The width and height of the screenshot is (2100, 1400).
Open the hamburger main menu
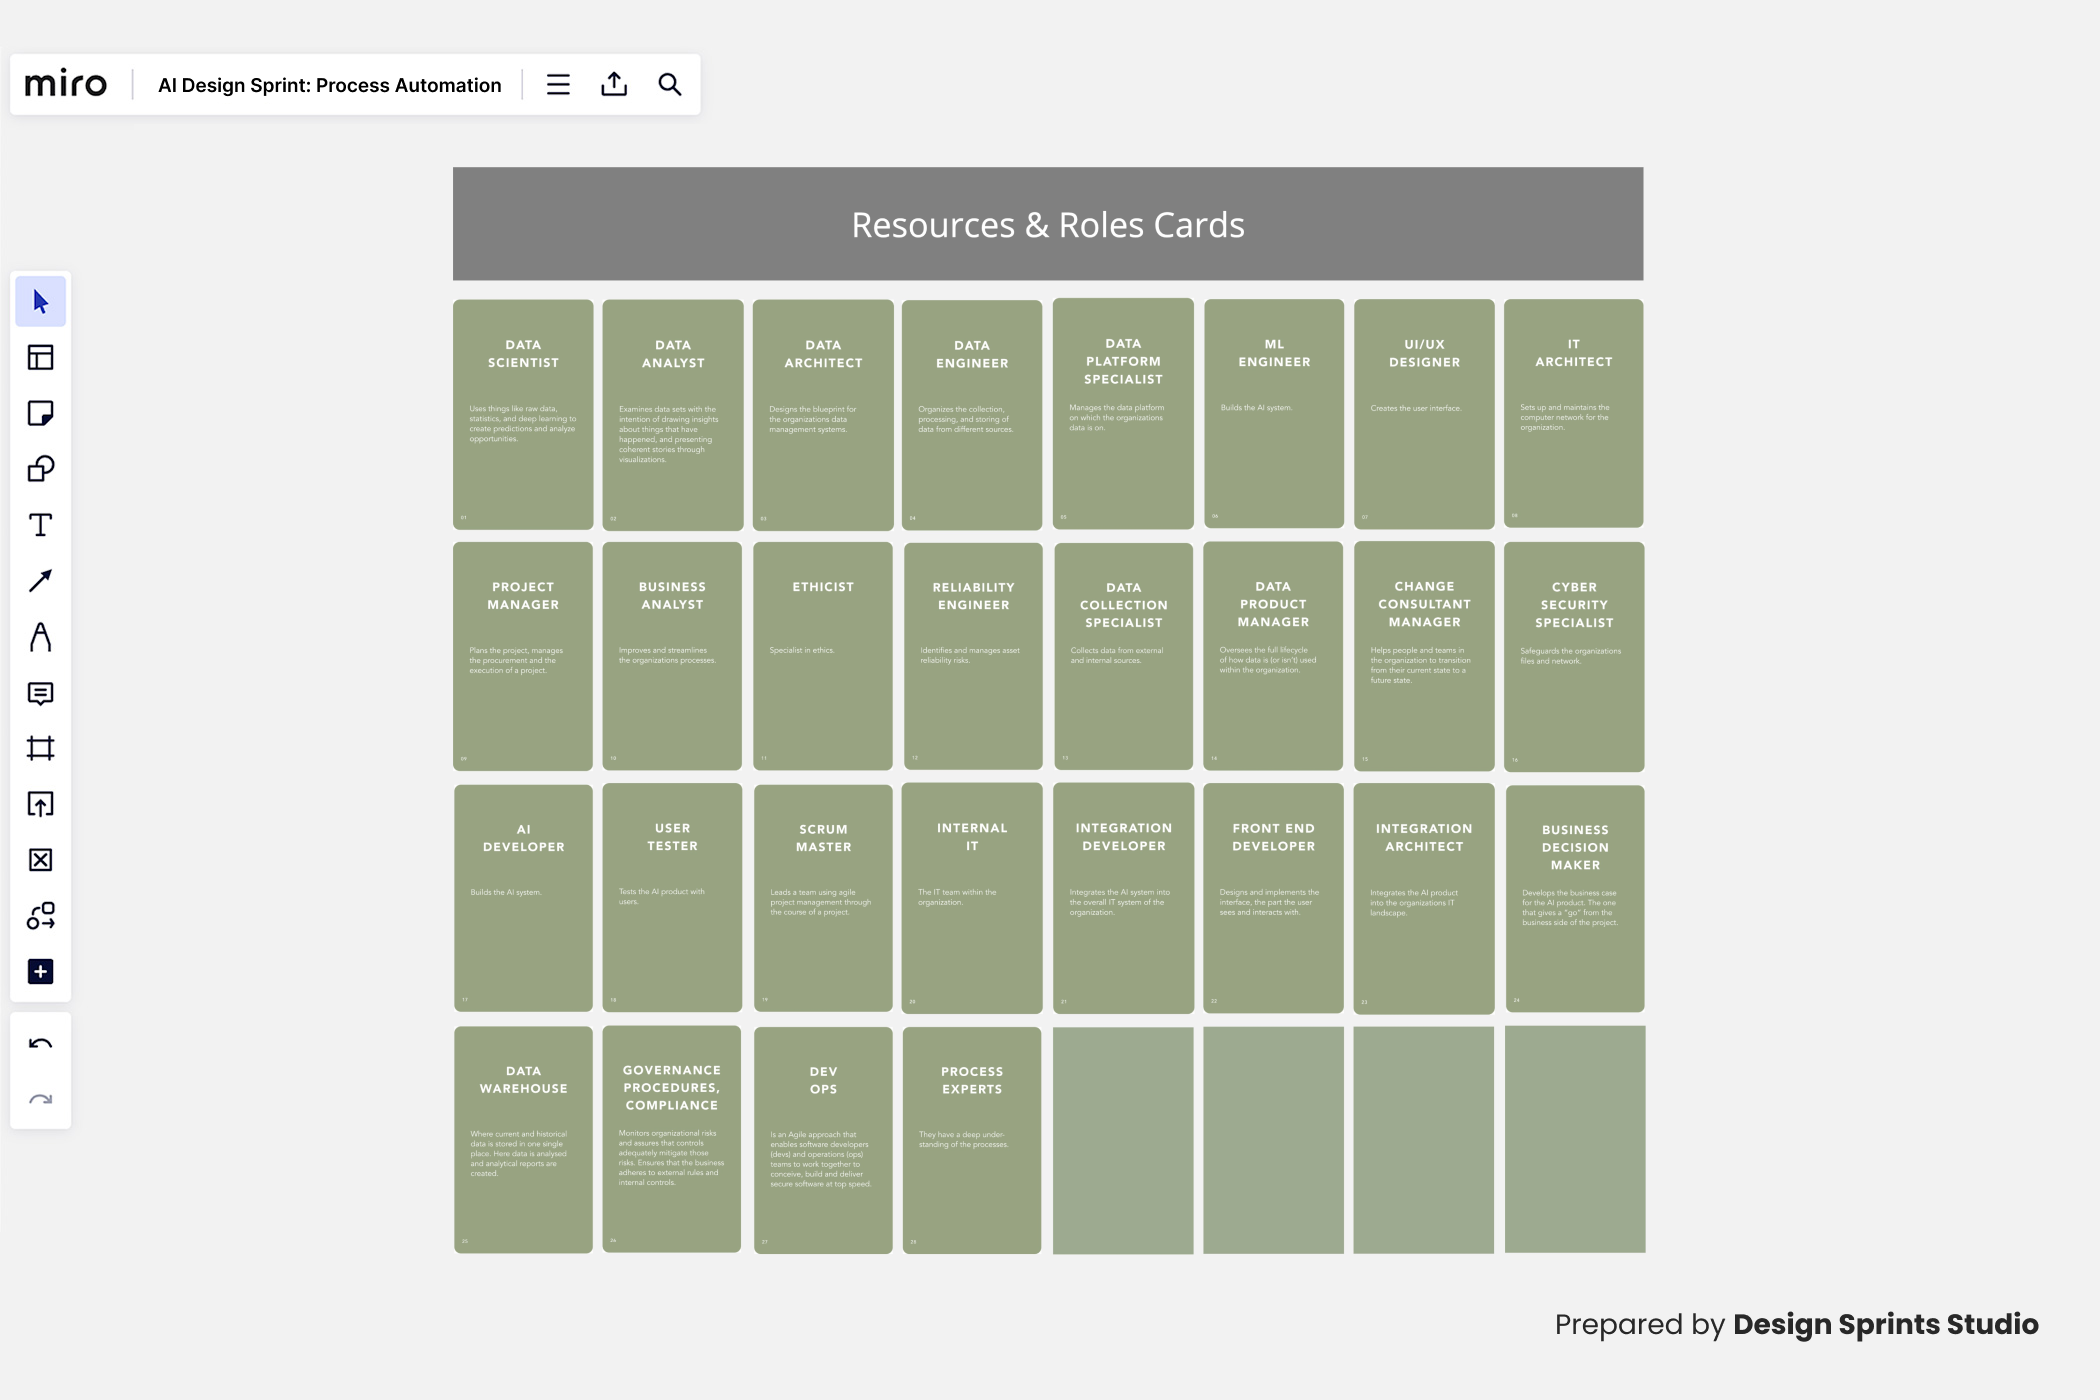pyautogui.click(x=558, y=85)
